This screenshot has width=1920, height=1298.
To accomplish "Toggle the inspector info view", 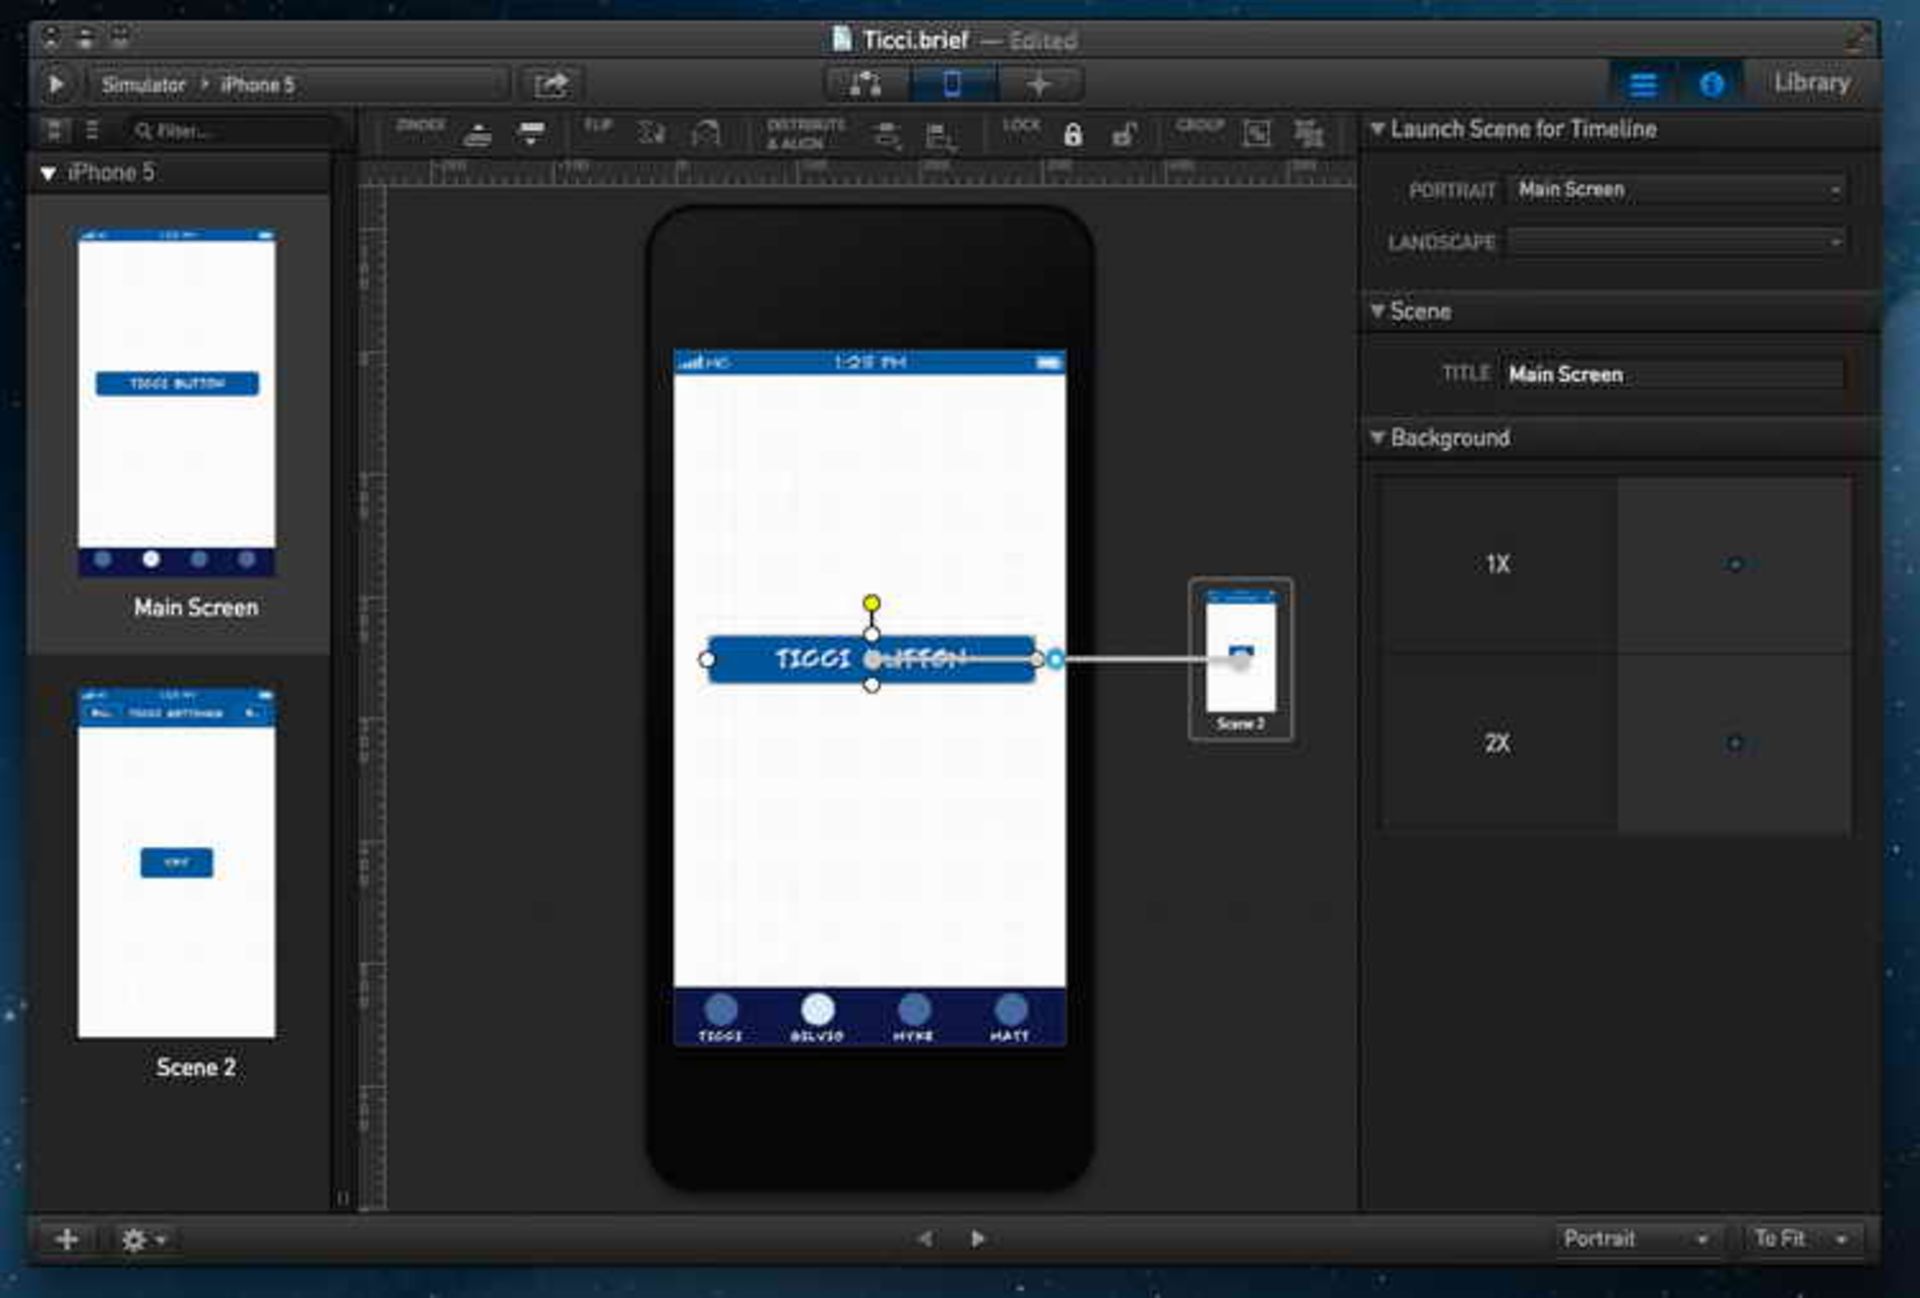I will point(1710,84).
